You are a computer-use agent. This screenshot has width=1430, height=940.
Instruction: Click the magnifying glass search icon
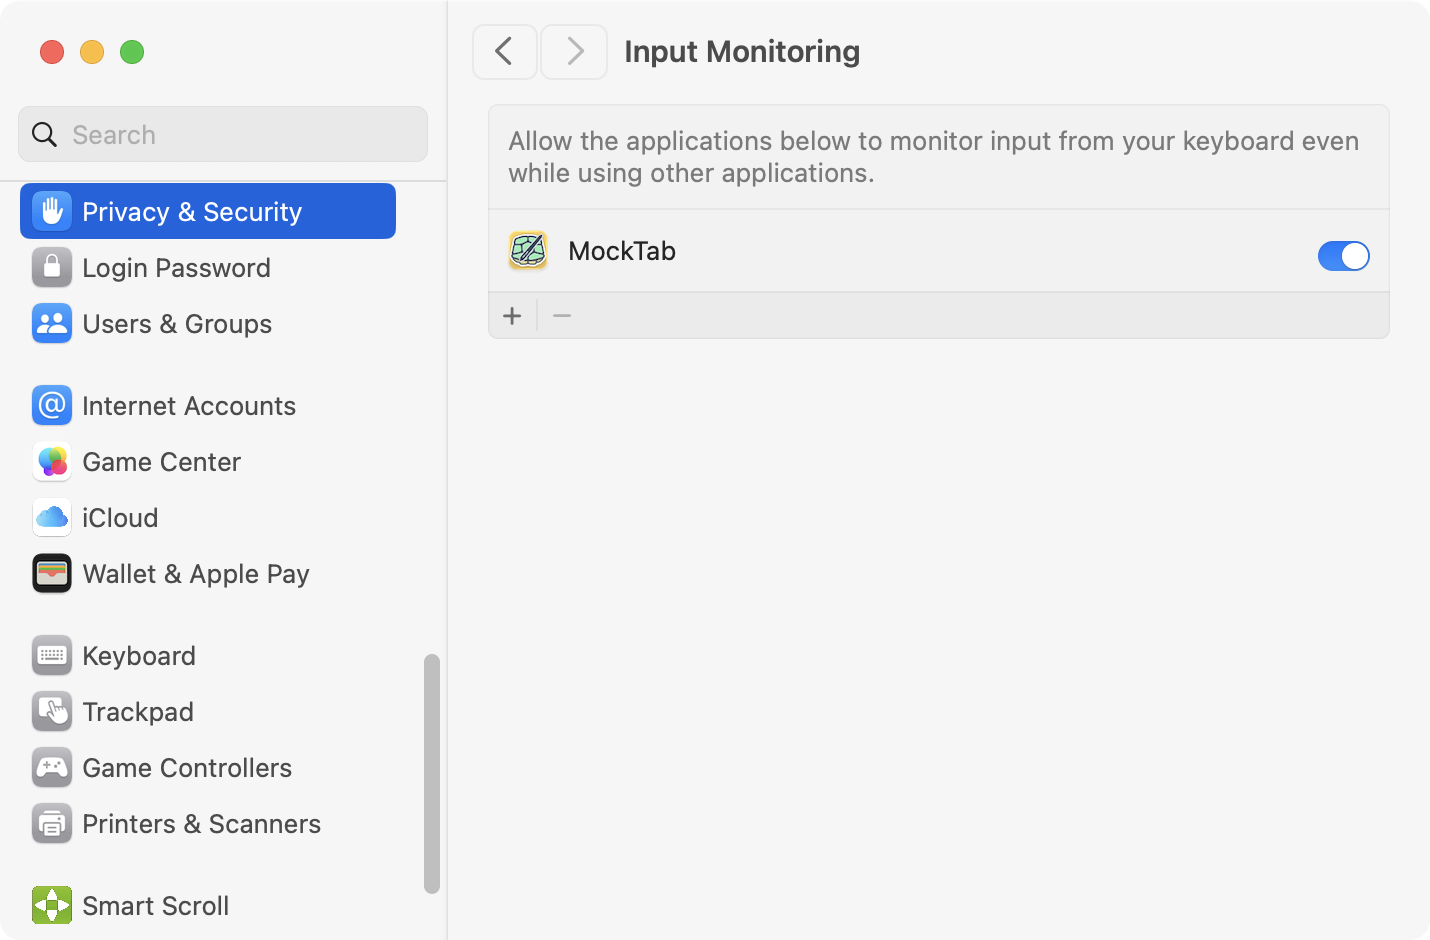[x=44, y=134]
